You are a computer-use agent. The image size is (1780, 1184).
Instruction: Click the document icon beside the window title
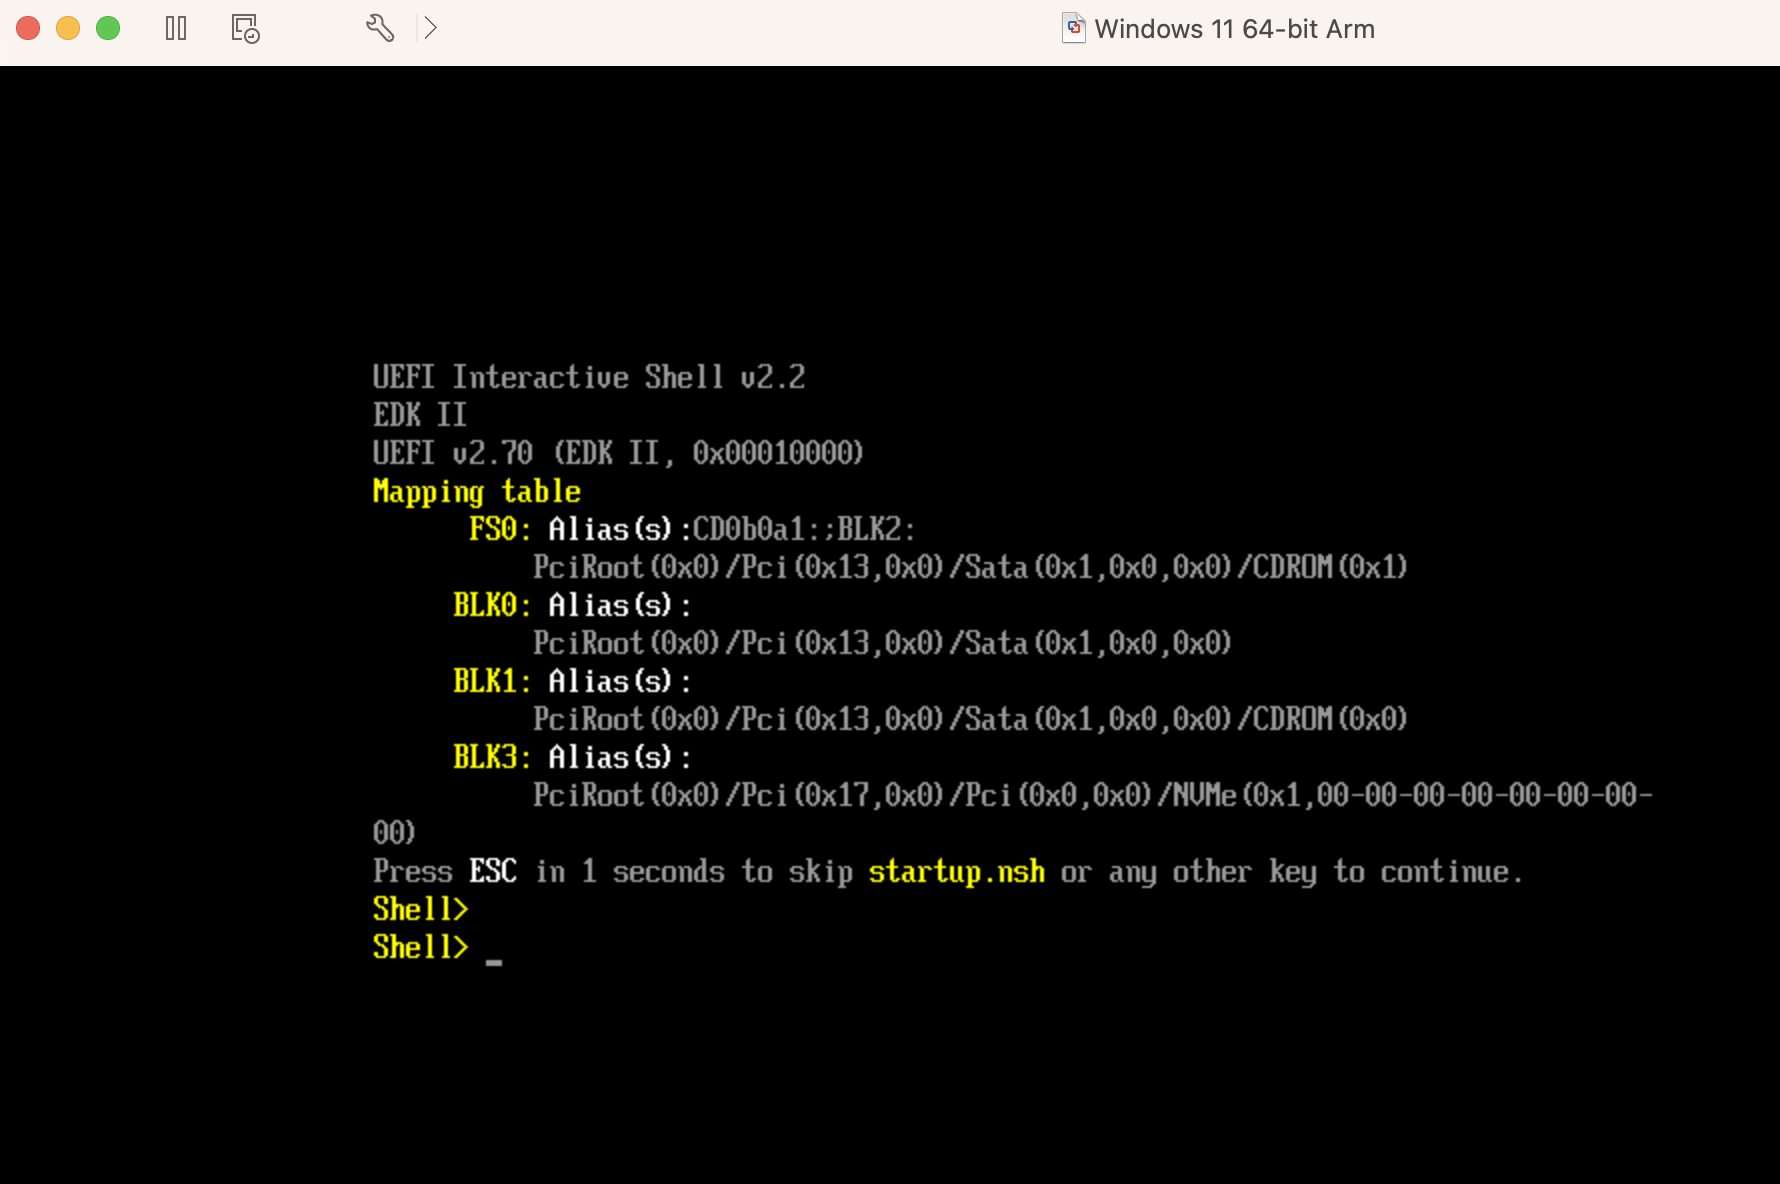click(x=1073, y=28)
